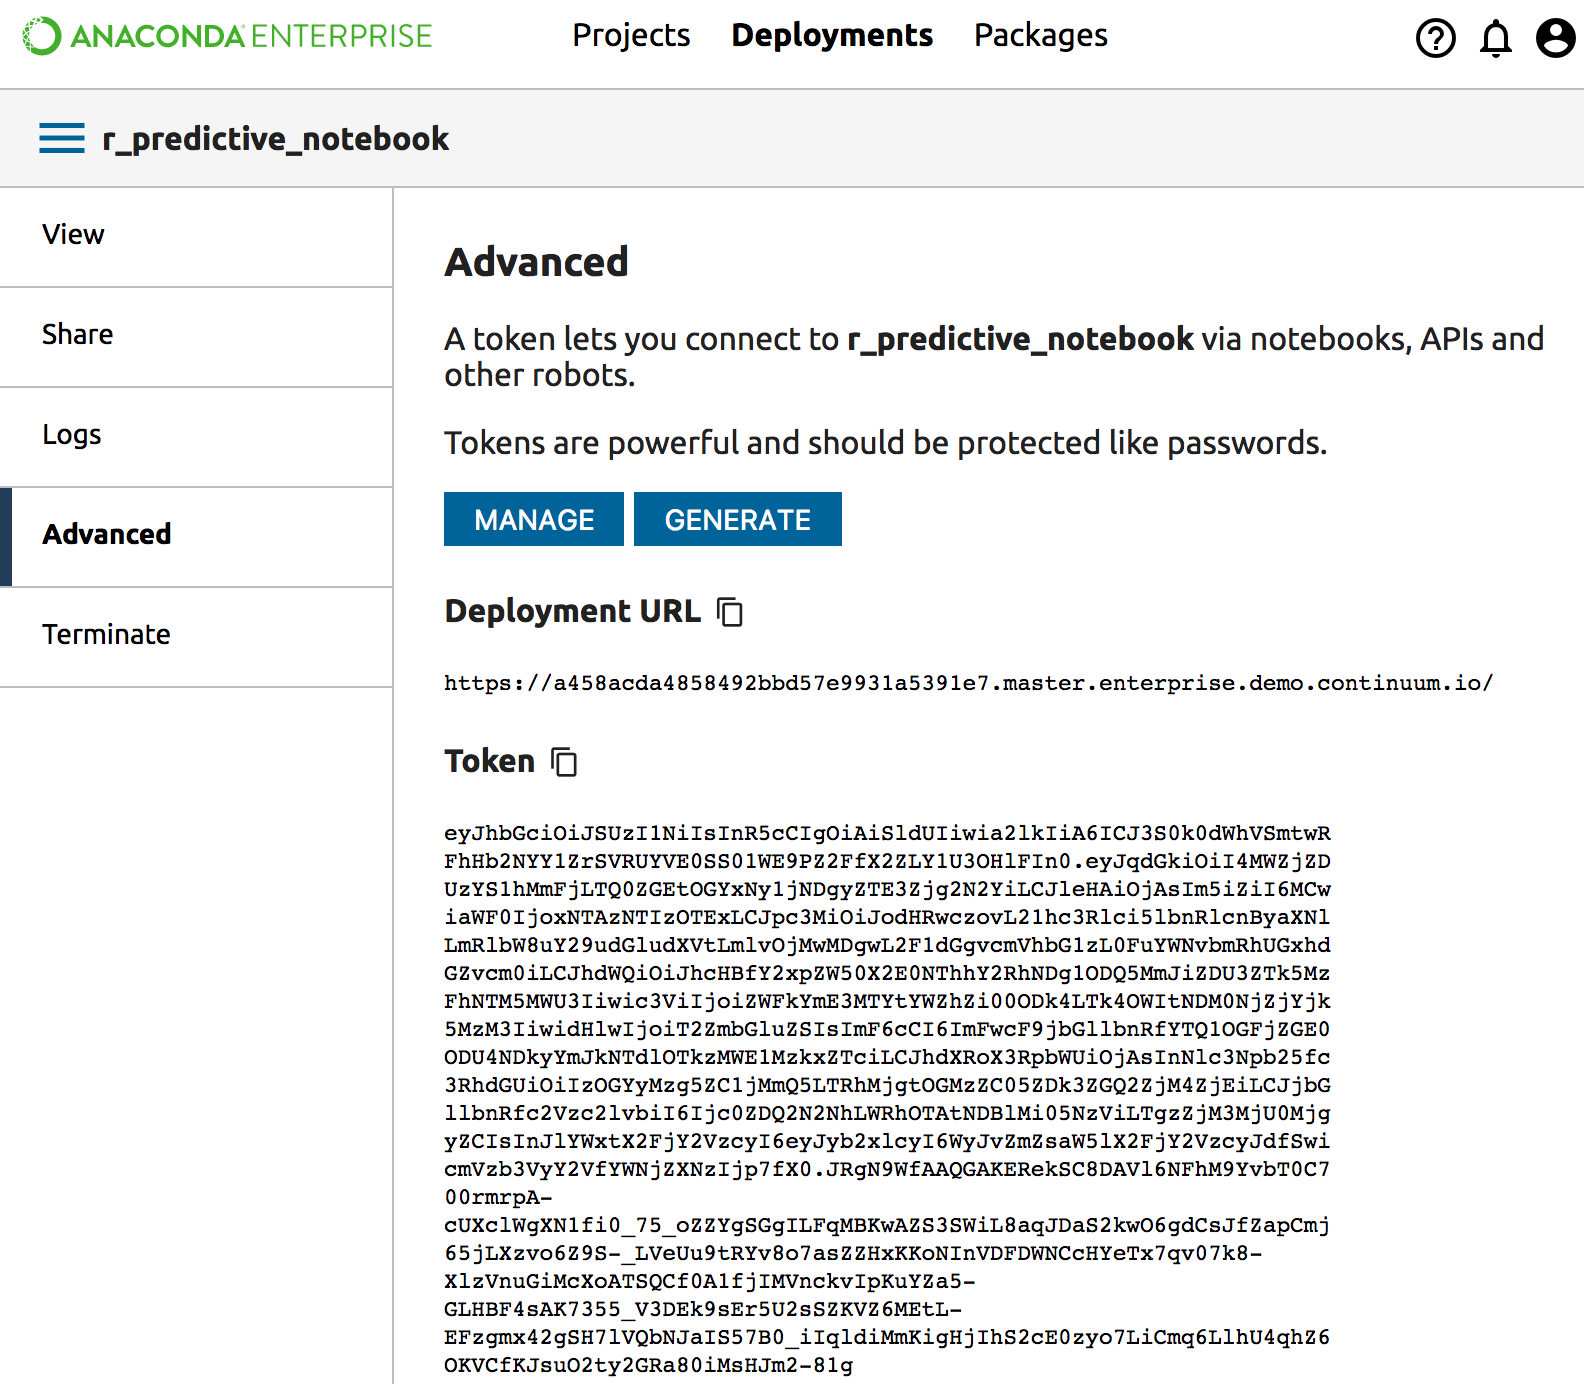
Task: Copy the Deployment URL to clipboard
Action: [x=730, y=611]
